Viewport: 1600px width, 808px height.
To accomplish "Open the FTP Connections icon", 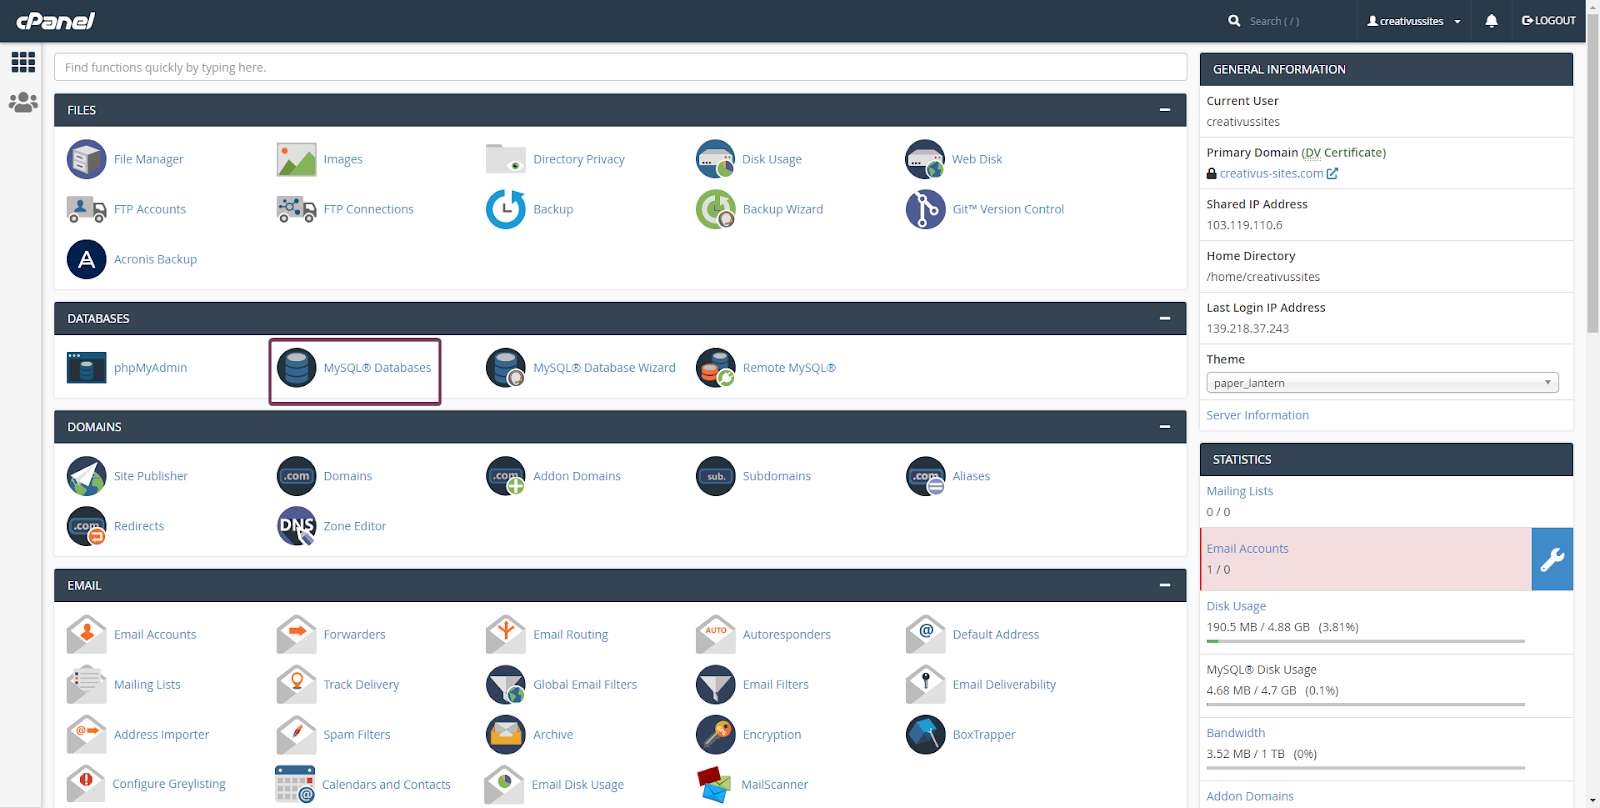I will point(296,209).
